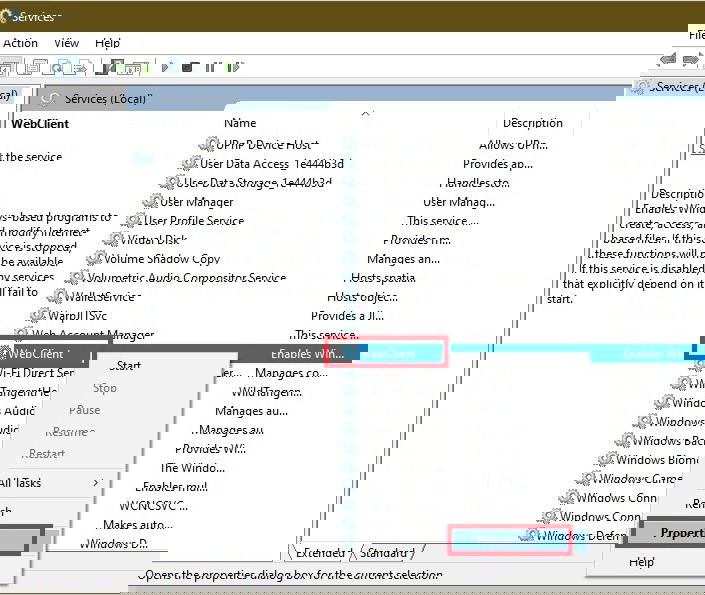Screen dimensions: 705x595
Task: Select the Volumetric Audio Compositor Service row
Action: coord(186,277)
